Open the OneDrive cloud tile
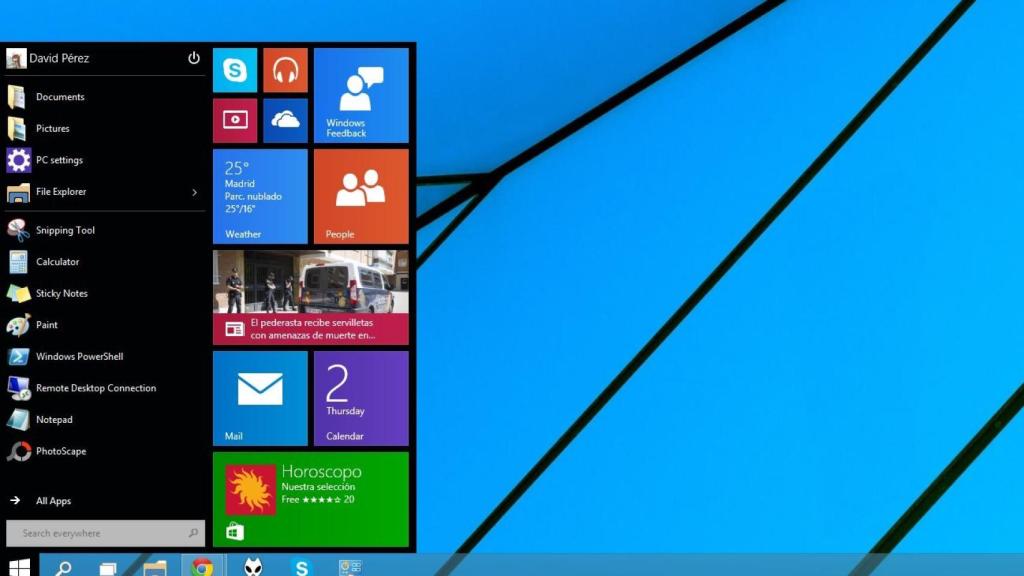This screenshot has height=576, width=1024. pyautogui.click(x=286, y=120)
